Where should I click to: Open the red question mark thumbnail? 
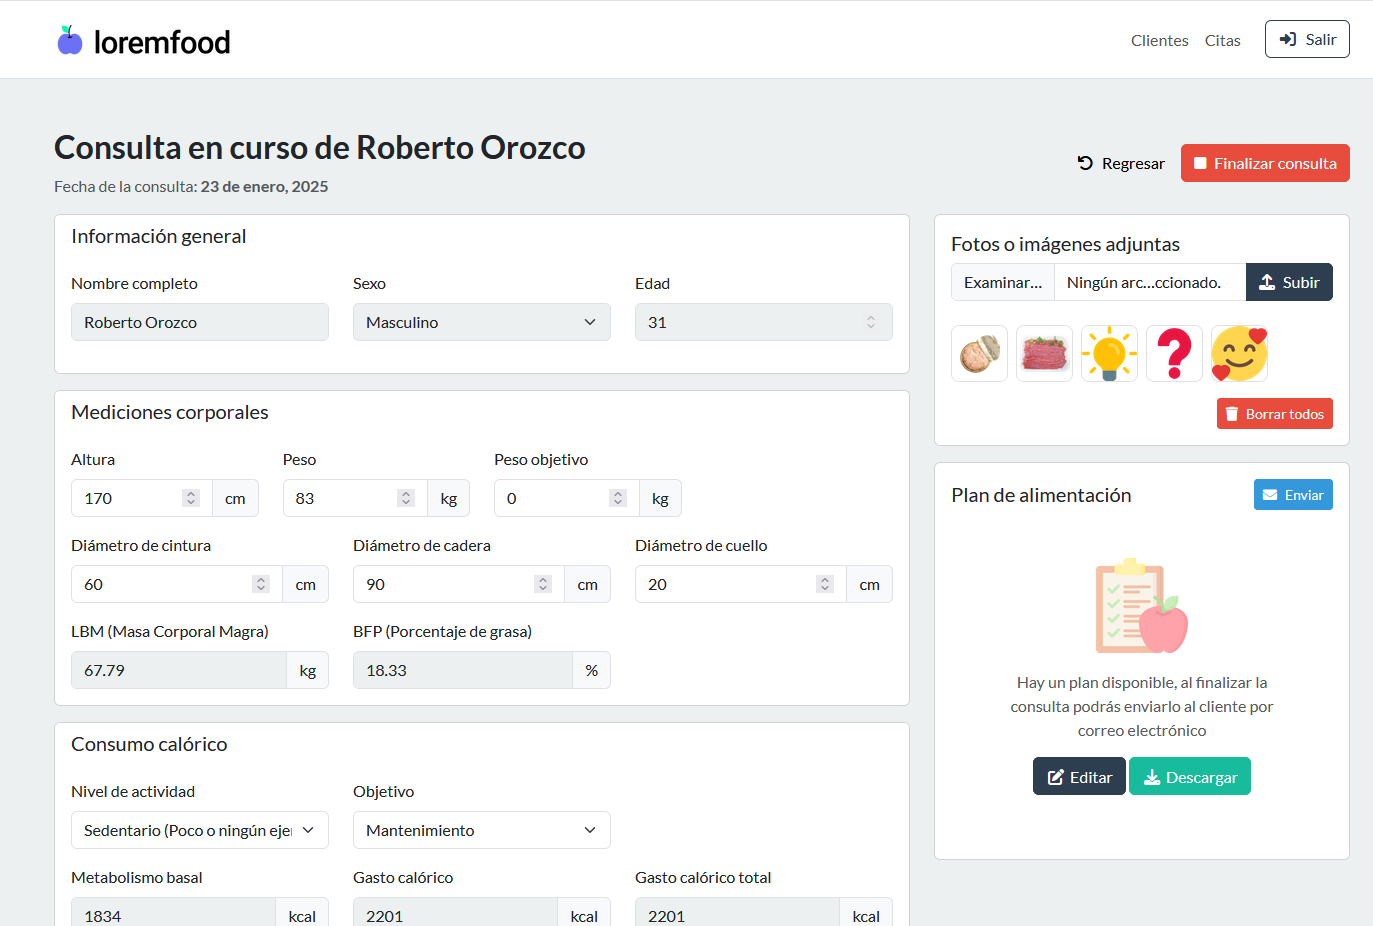[1174, 354]
